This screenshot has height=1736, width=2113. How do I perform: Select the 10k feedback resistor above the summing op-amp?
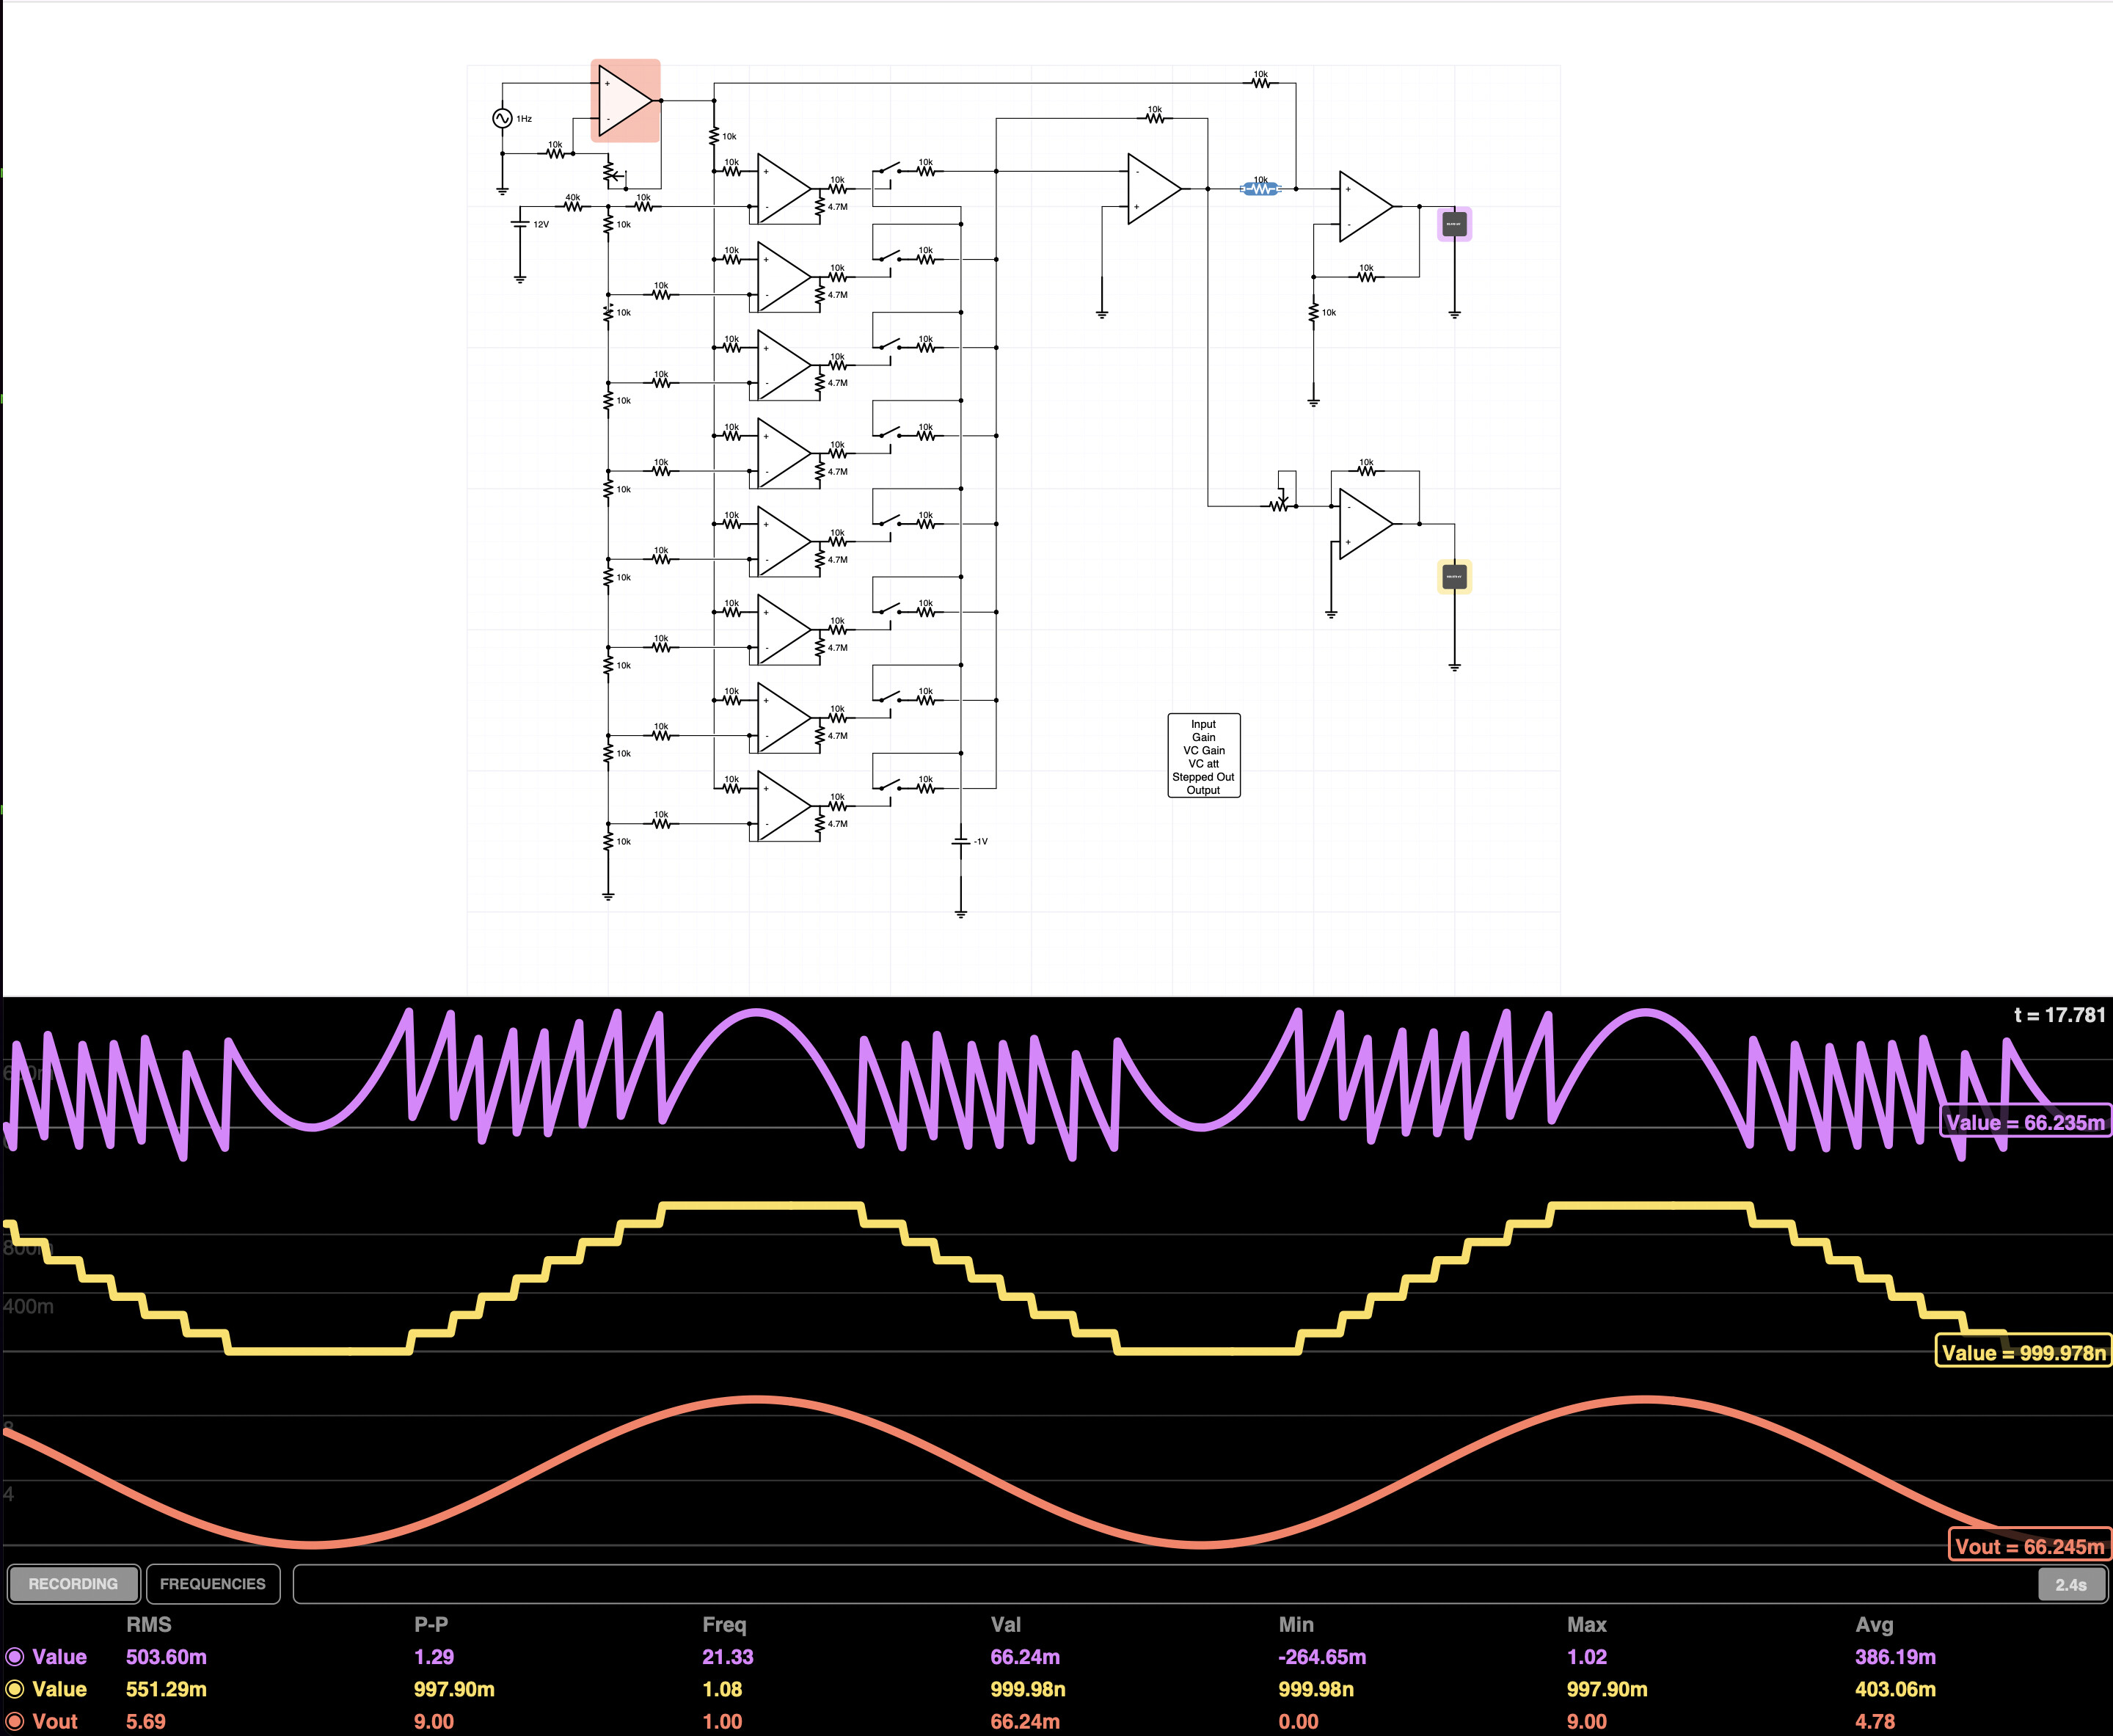pos(1155,117)
